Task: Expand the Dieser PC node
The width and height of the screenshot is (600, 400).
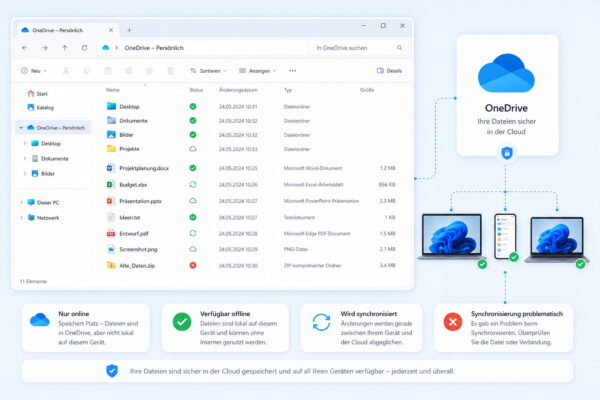Action: pyautogui.click(x=21, y=202)
